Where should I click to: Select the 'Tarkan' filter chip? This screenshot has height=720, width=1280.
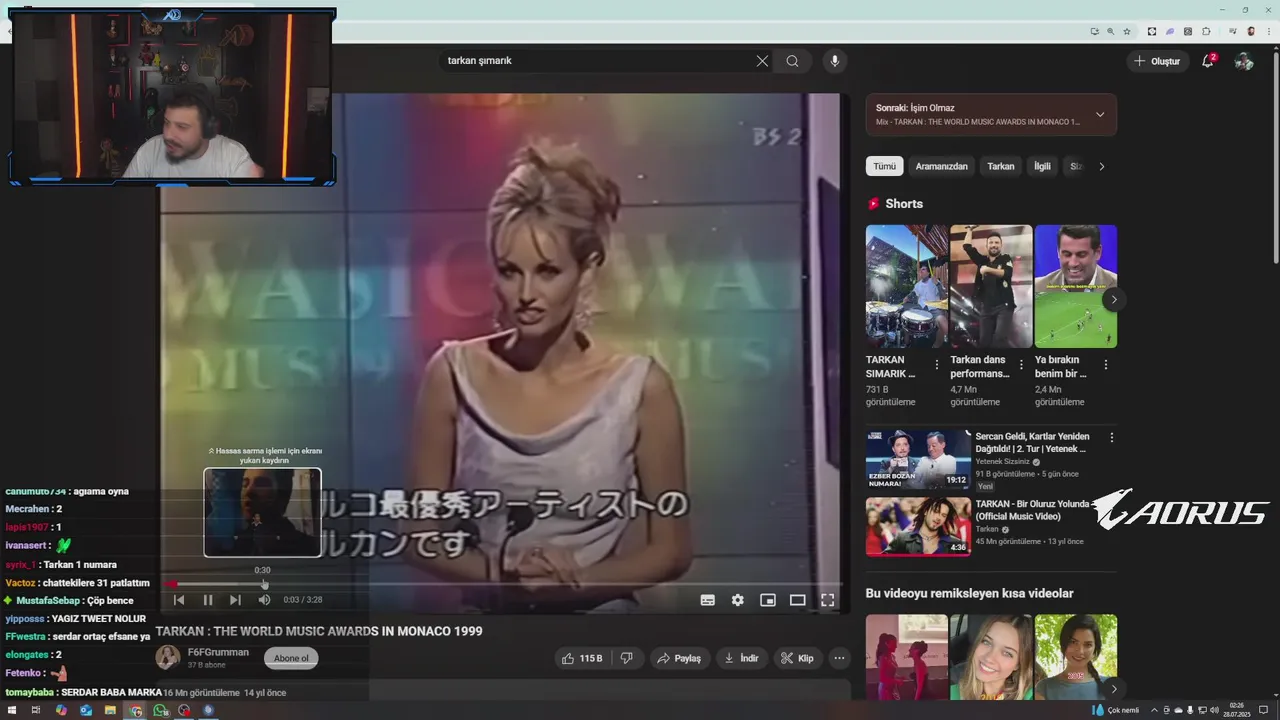point(1000,166)
